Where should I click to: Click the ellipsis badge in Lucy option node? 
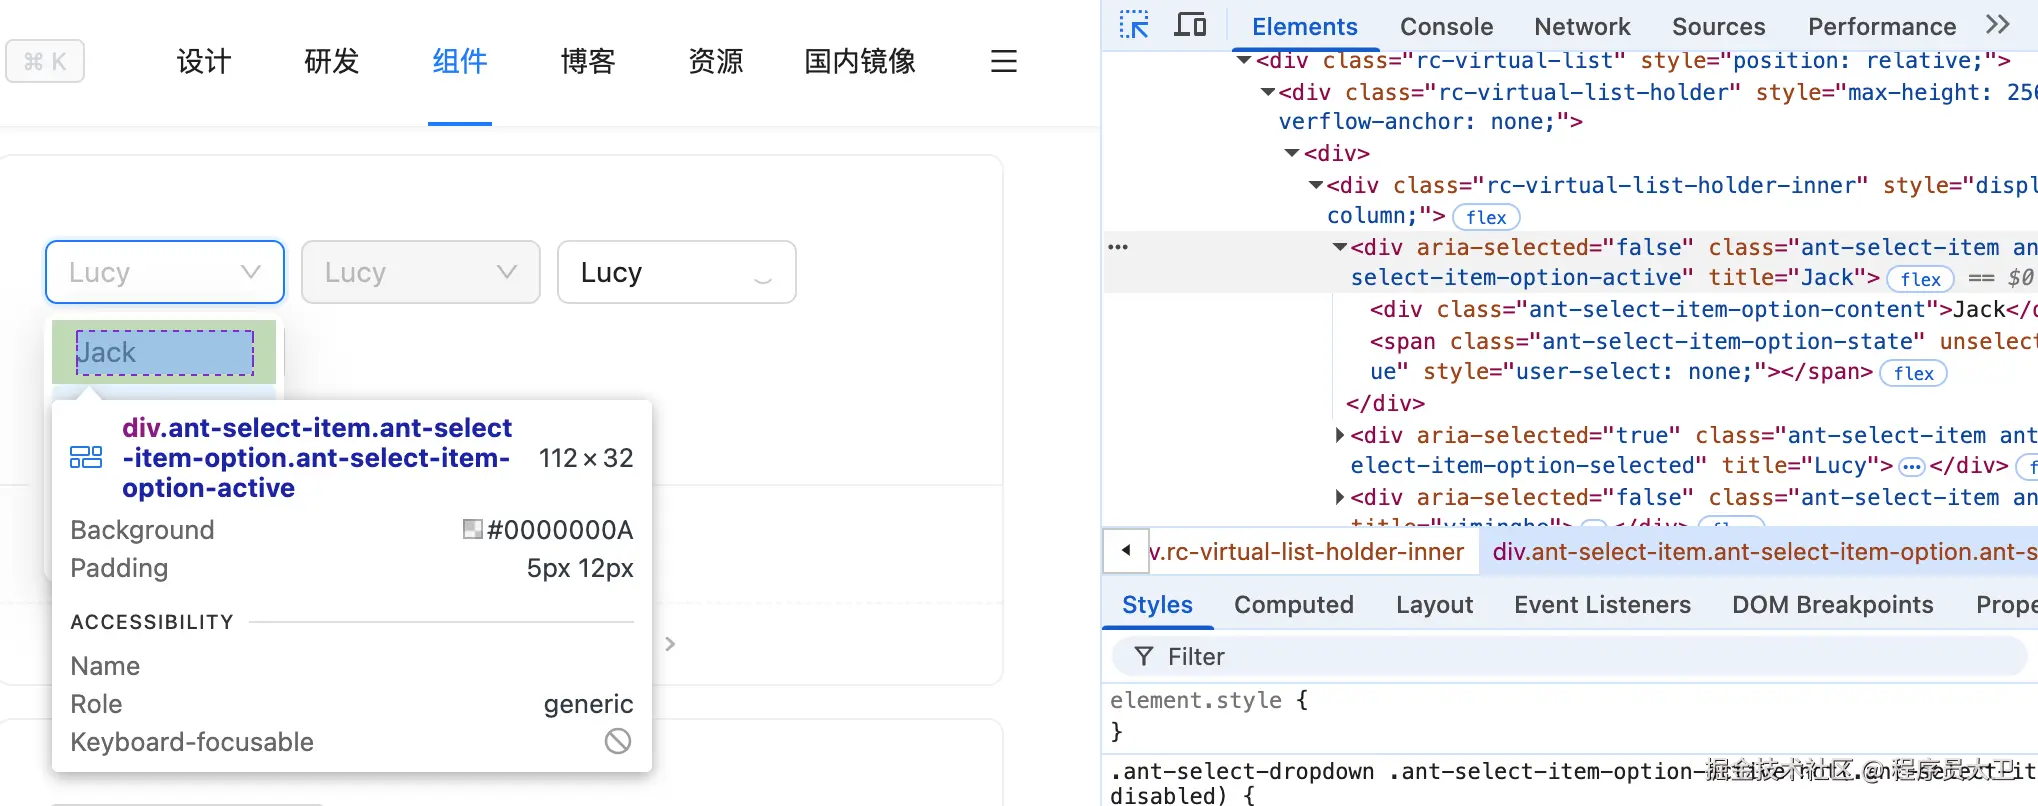[x=1911, y=467]
